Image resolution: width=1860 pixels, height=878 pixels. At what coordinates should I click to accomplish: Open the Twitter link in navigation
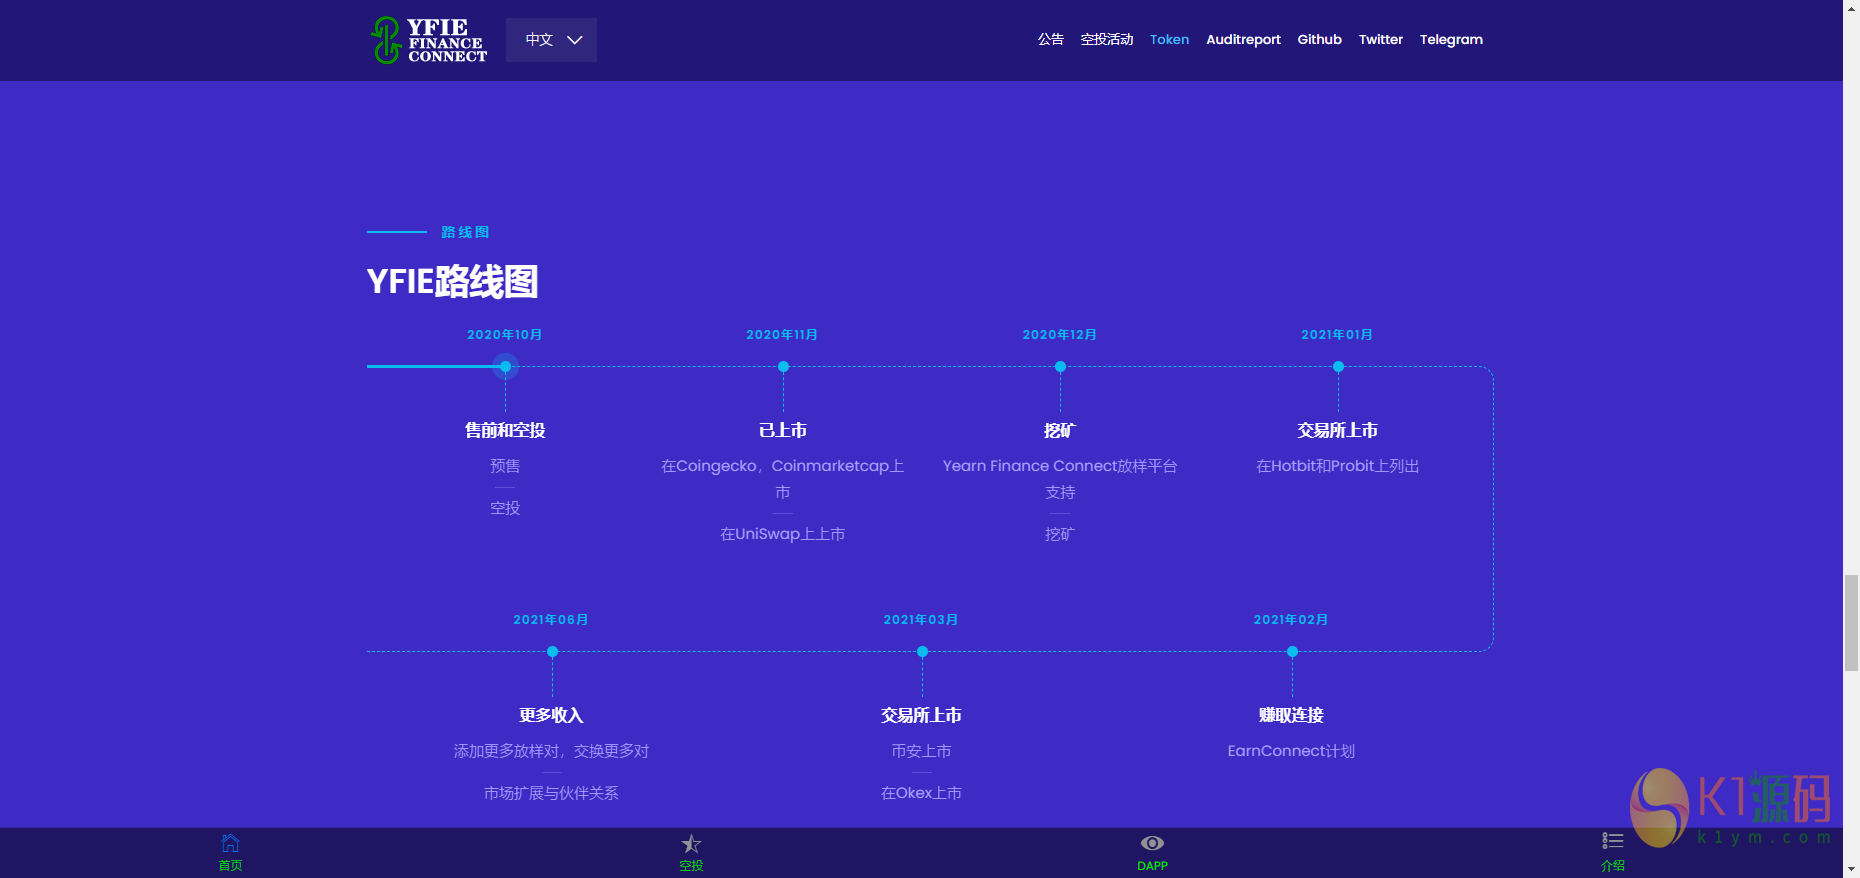coord(1380,40)
